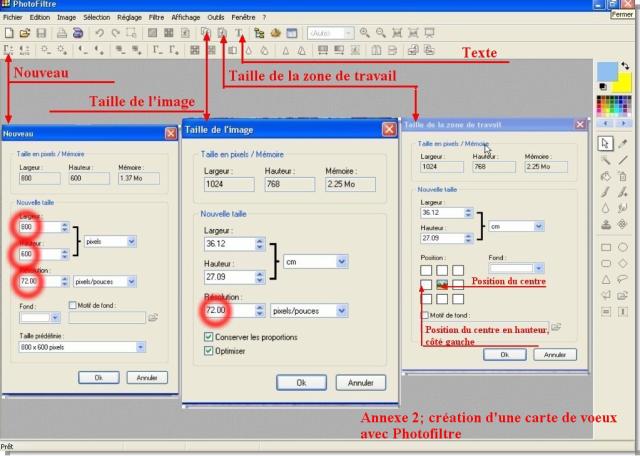Click the Print icon in toolbar
This screenshot has height=456, width=640.
pyautogui.click(x=62, y=33)
